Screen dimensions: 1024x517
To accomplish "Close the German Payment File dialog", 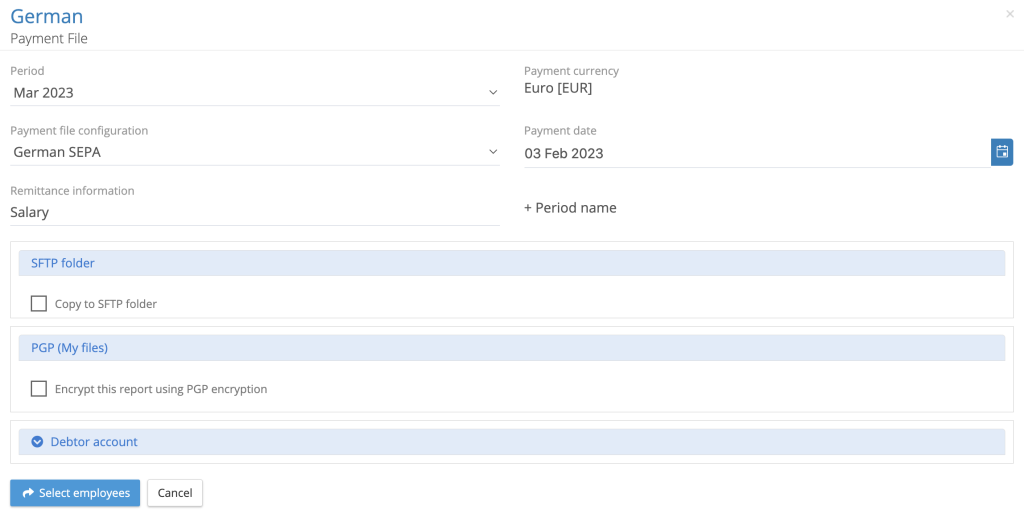I will pyautogui.click(x=1009, y=14).
